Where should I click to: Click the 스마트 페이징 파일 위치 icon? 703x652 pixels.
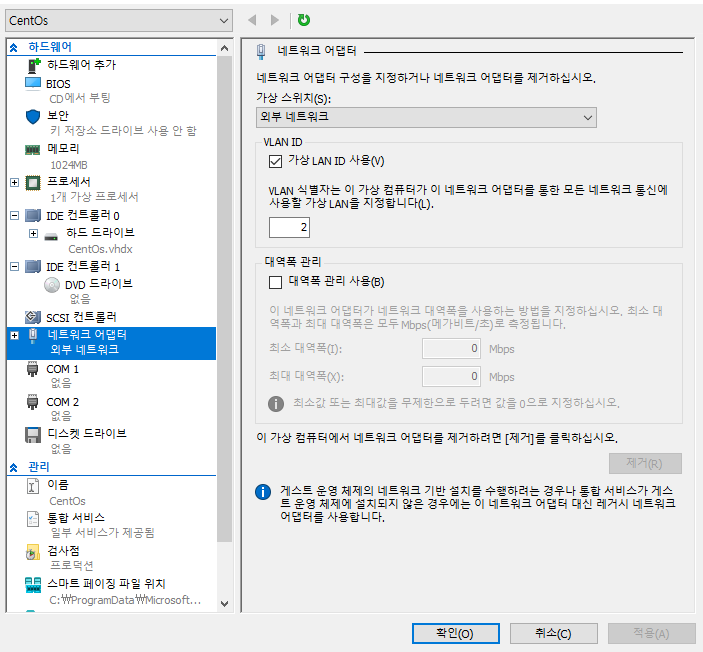coord(33,585)
